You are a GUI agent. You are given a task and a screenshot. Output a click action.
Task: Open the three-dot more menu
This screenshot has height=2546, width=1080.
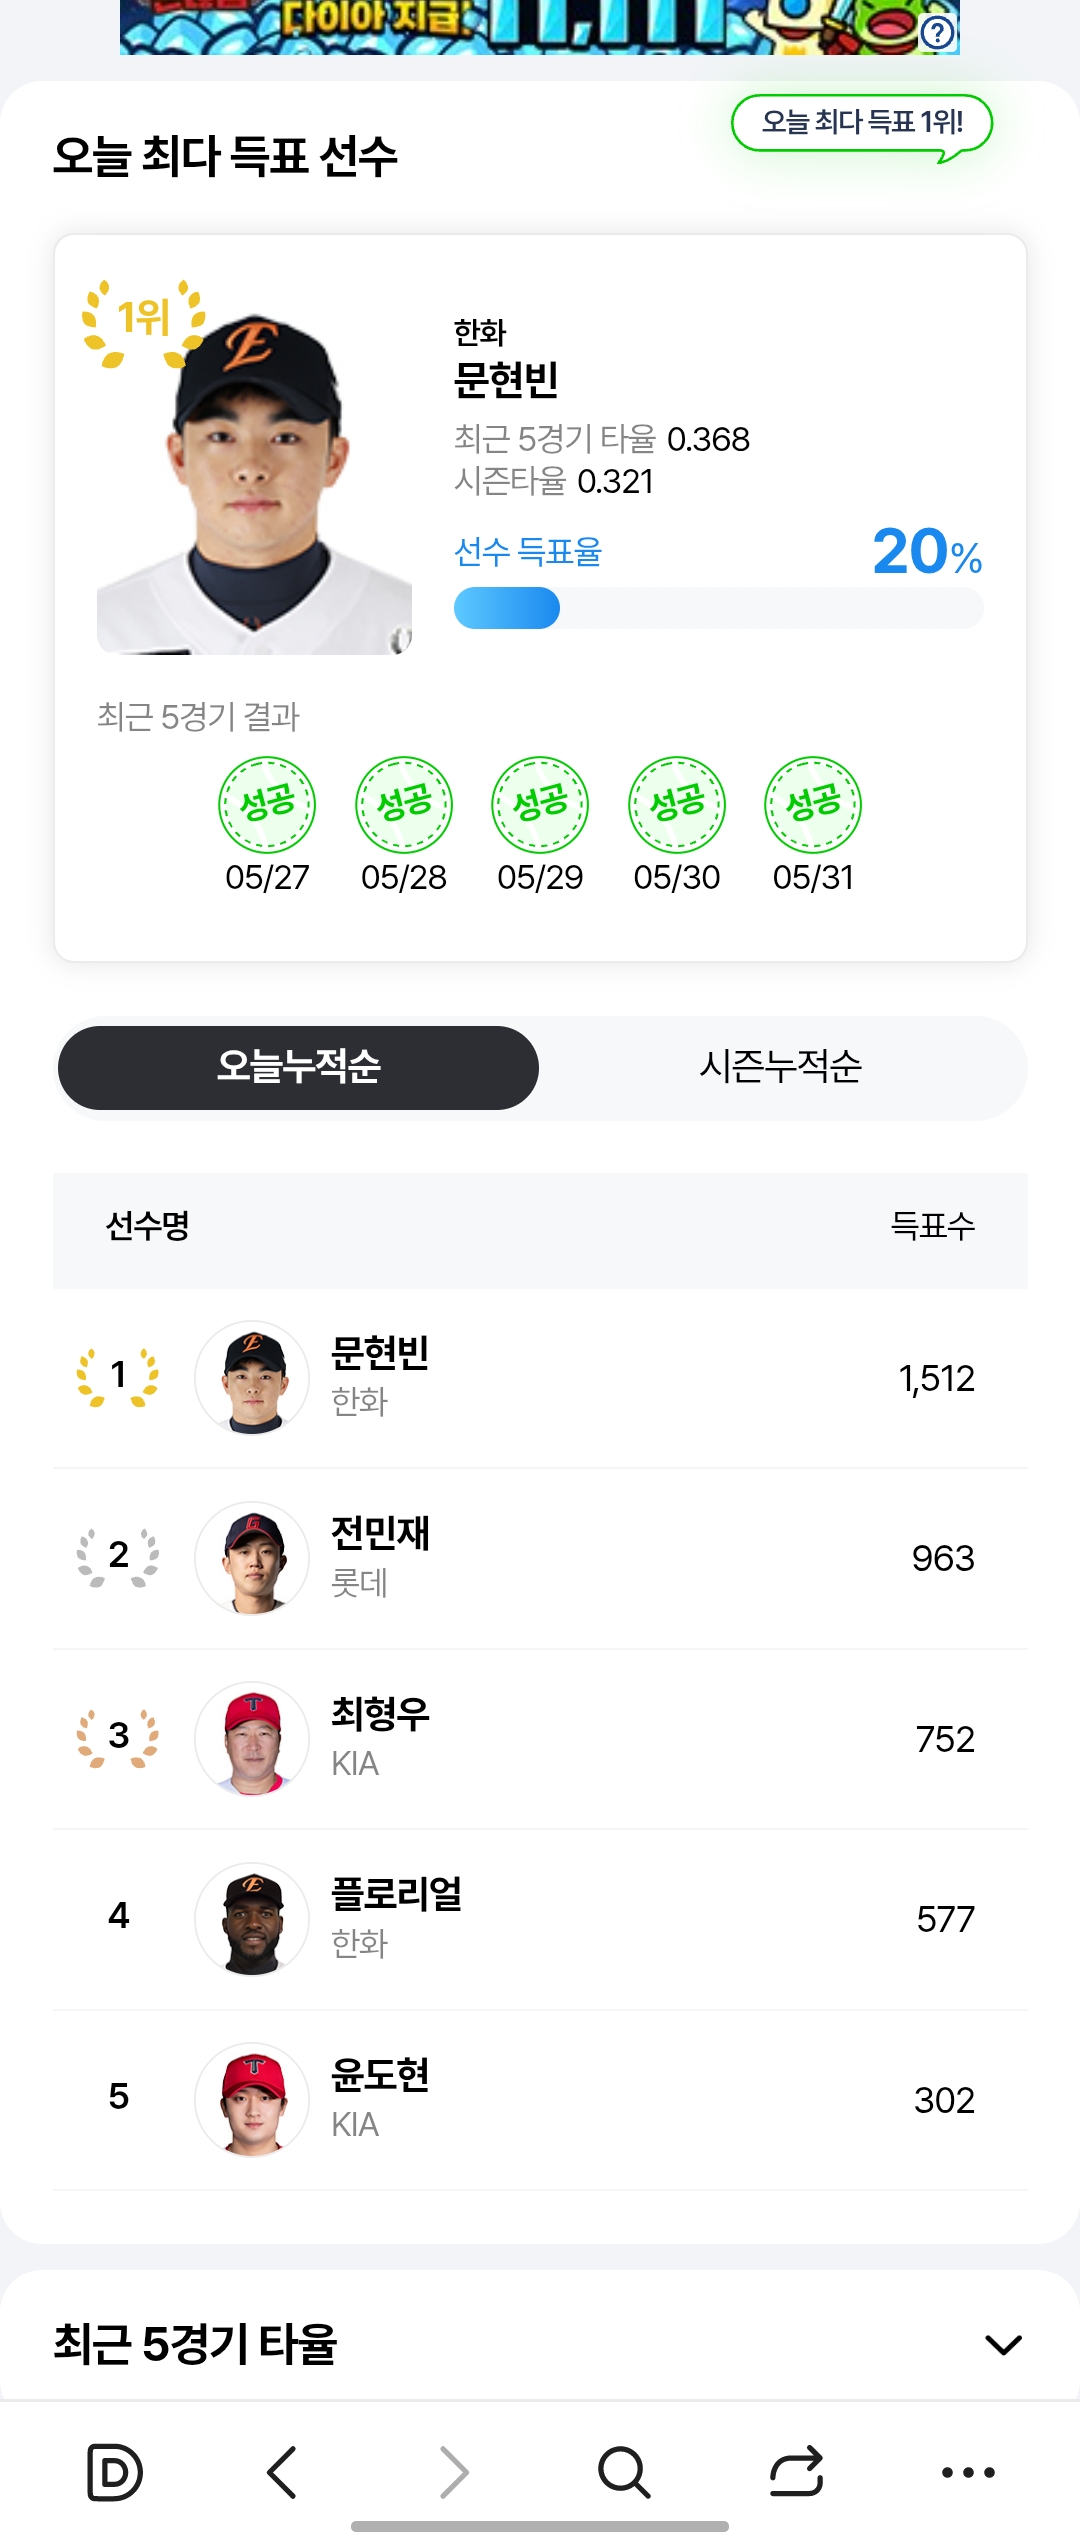[x=969, y=2472]
